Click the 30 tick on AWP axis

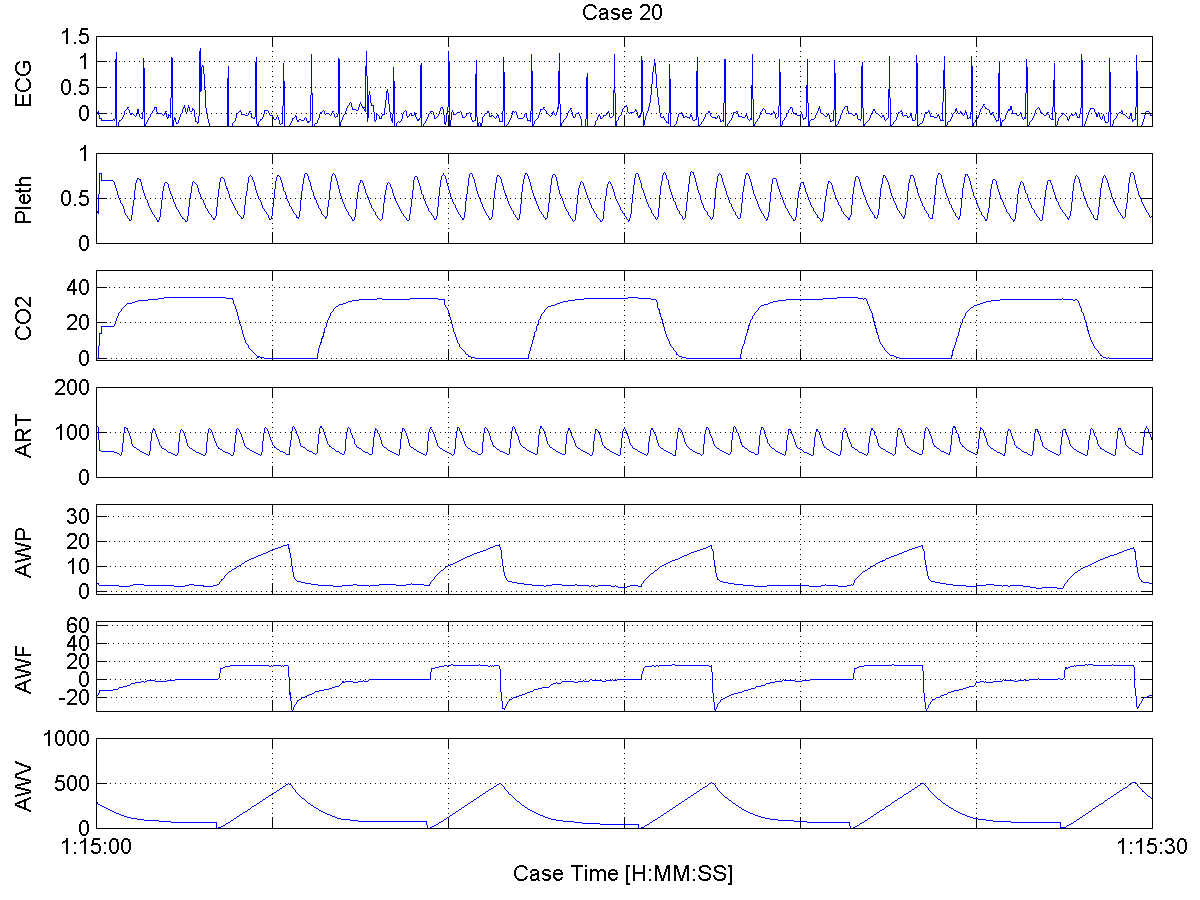click(78, 515)
